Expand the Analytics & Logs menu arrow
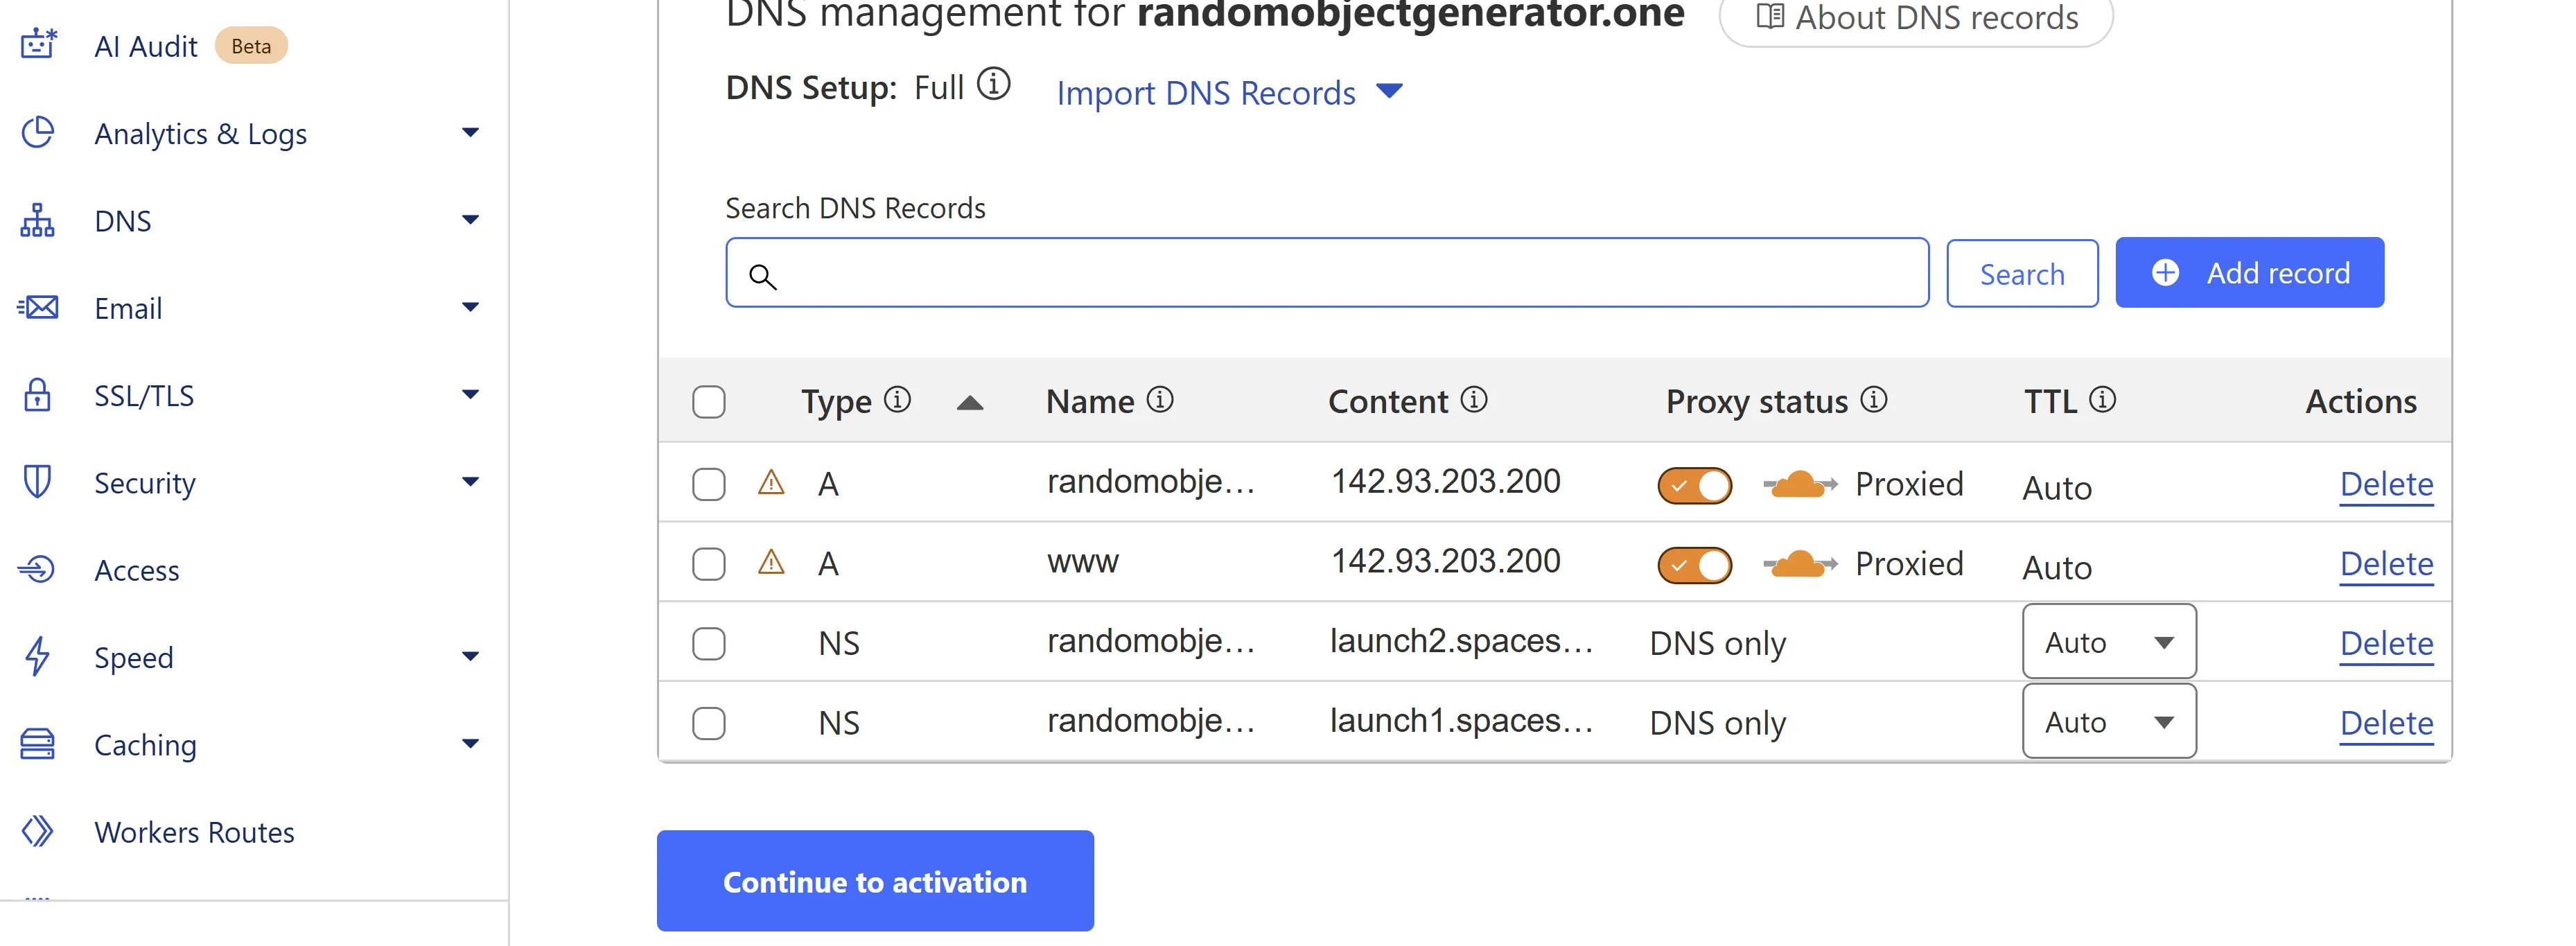Screen dimensions: 2576x946 coord(470,132)
